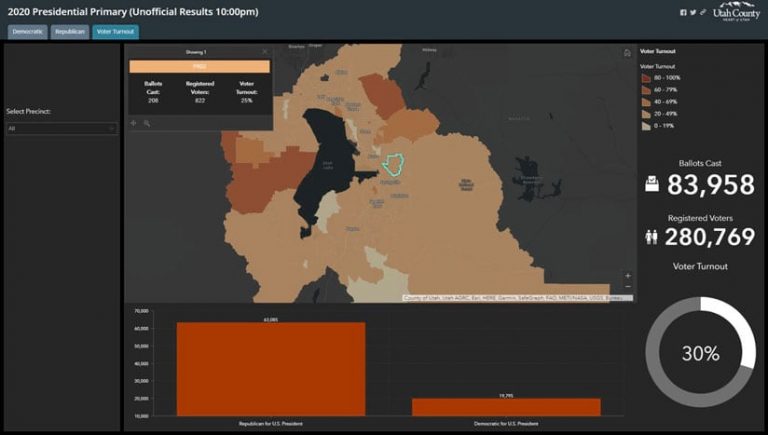Select the 19,795 bar value label

pyautogui.click(x=506, y=395)
